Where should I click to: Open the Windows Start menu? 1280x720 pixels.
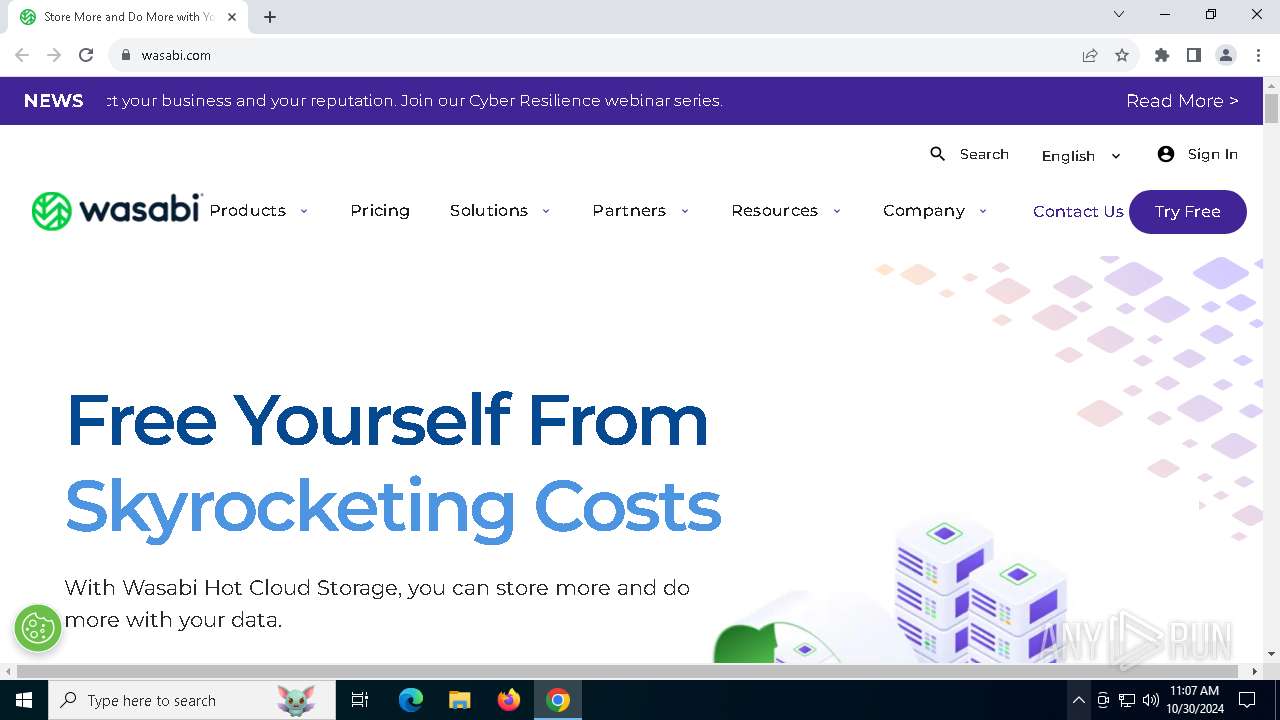pos(24,700)
